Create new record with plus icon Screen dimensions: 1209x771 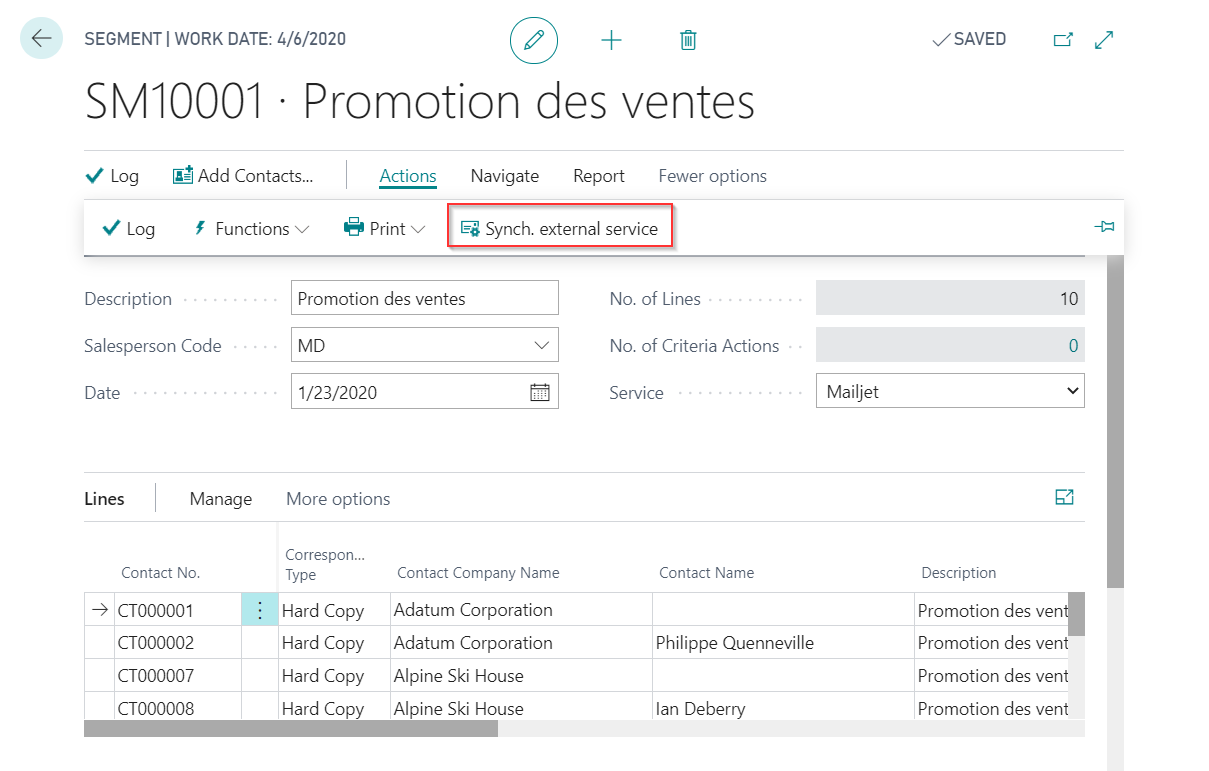pyautogui.click(x=611, y=40)
